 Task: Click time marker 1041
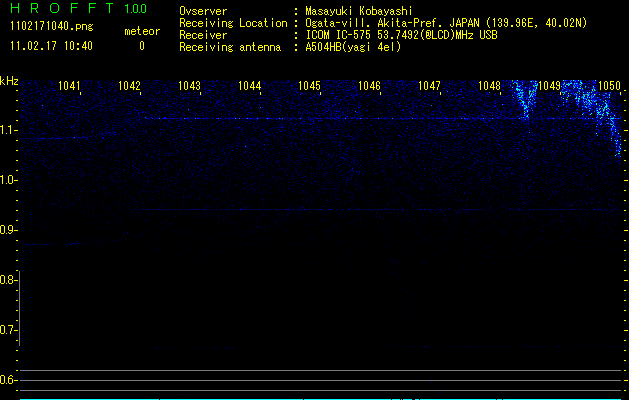[x=69, y=86]
